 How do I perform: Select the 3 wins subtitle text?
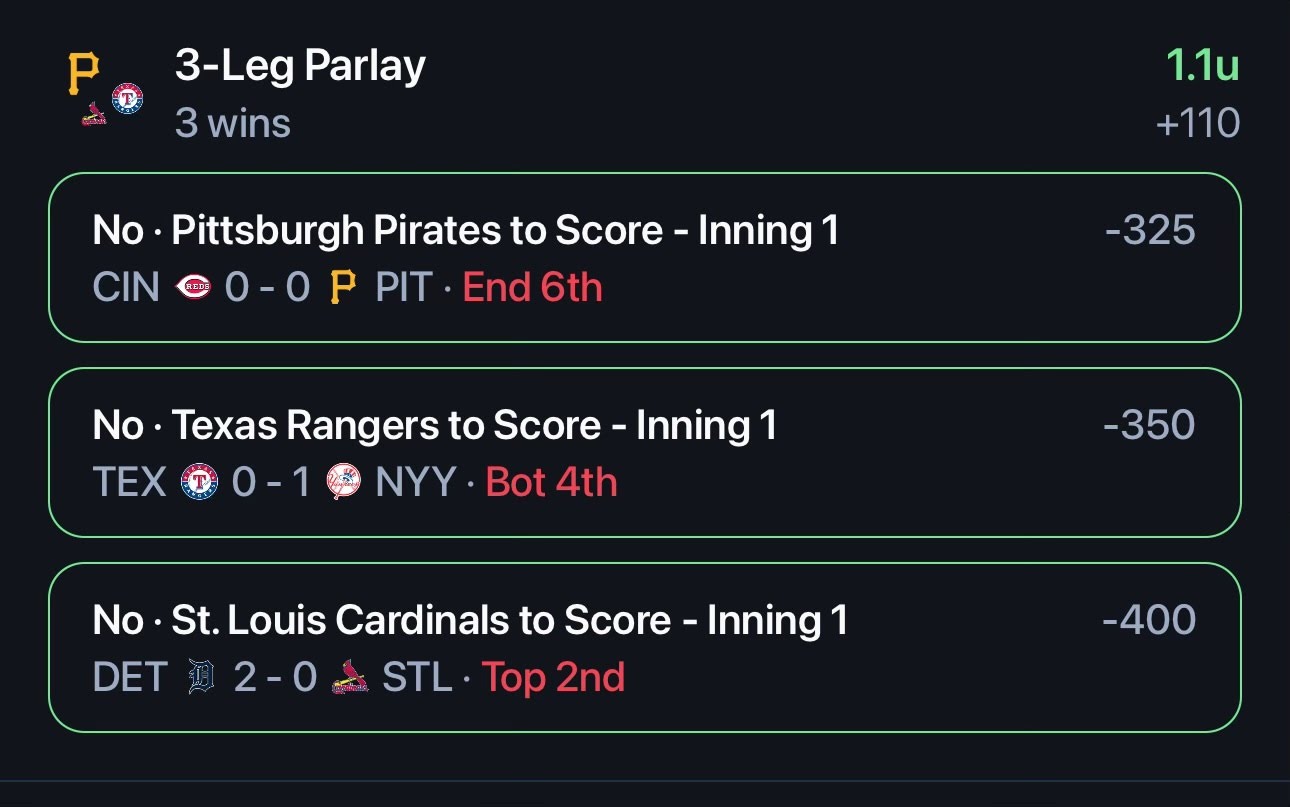(x=233, y=124)
